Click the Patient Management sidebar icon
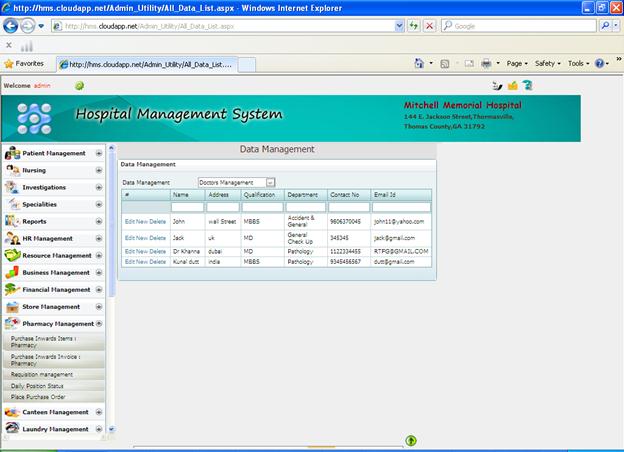Viewport: 624px width, 452px height. click(12, 154)
